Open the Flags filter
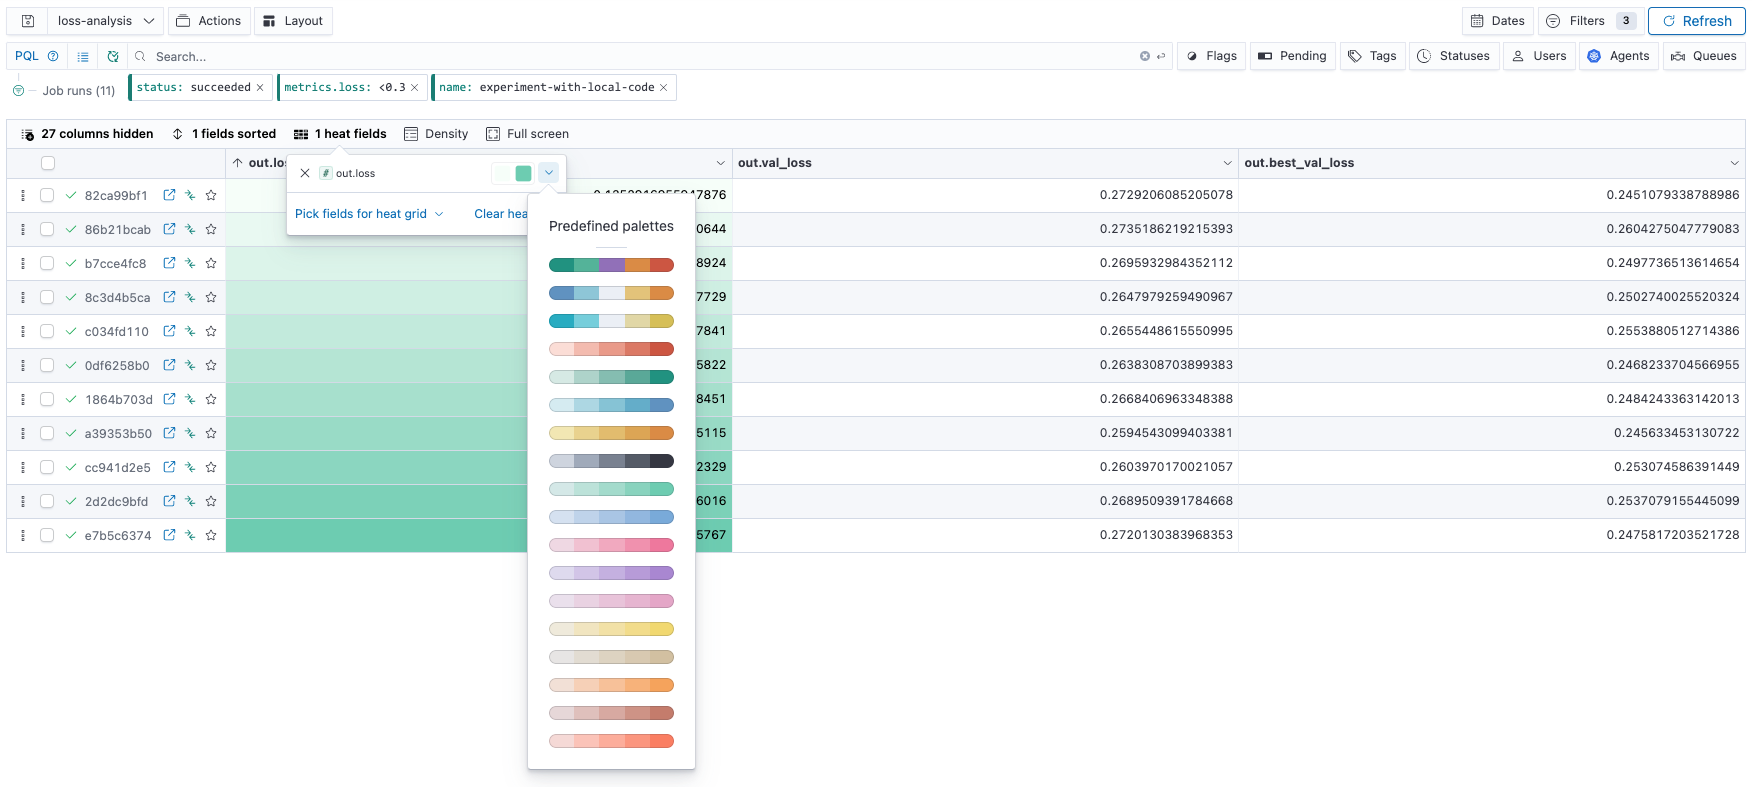 pos(1212,56)
